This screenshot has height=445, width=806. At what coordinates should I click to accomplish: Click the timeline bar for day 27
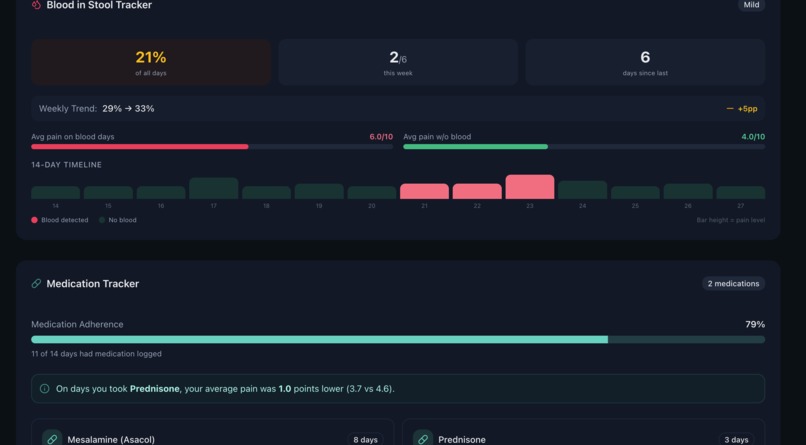point(740,193)
